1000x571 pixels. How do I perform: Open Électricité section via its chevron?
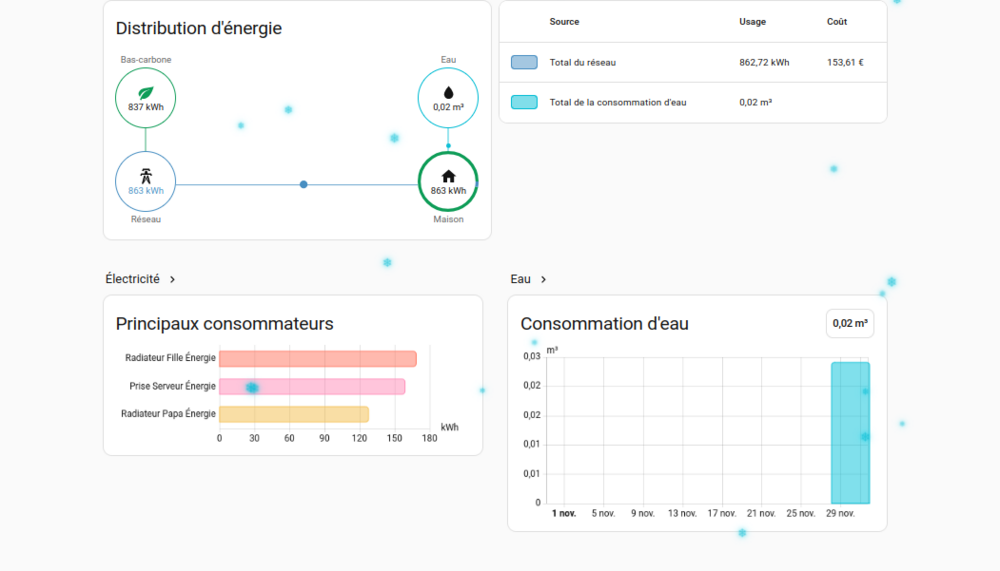(172, 279)
